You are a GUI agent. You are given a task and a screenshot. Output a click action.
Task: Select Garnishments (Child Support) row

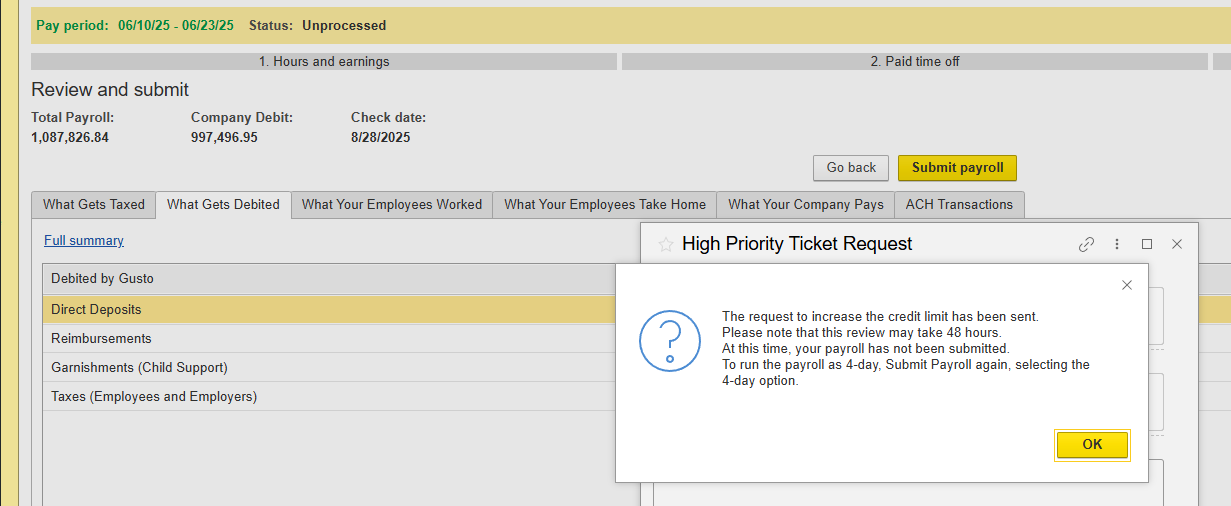tap(139, 368)
